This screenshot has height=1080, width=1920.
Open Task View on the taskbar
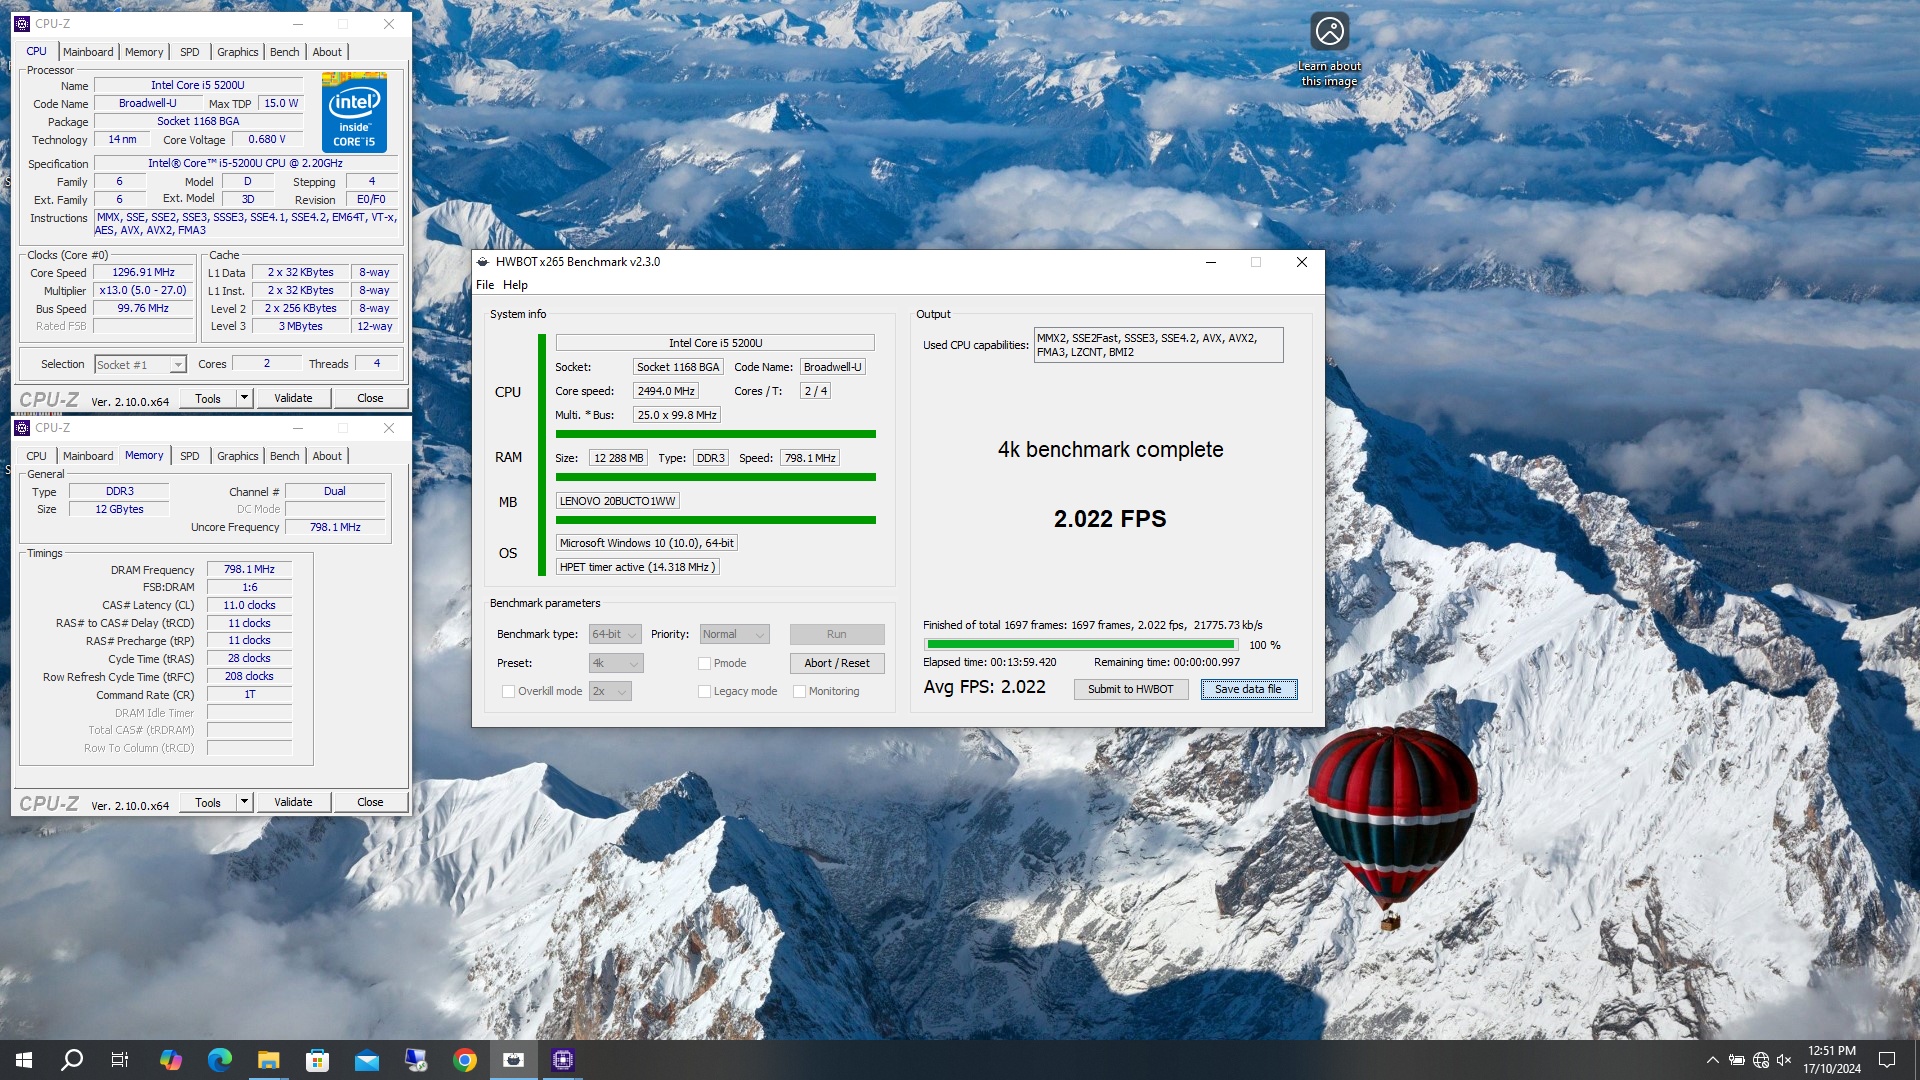(120, 1060)
